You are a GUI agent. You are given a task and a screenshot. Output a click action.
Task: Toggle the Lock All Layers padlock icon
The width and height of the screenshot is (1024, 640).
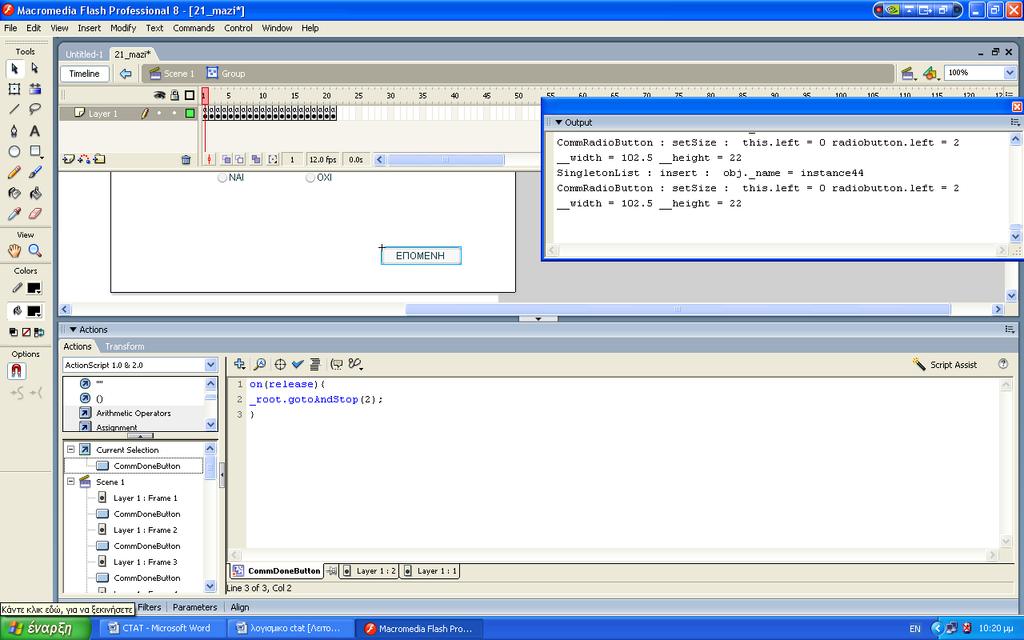pos(174,95)
